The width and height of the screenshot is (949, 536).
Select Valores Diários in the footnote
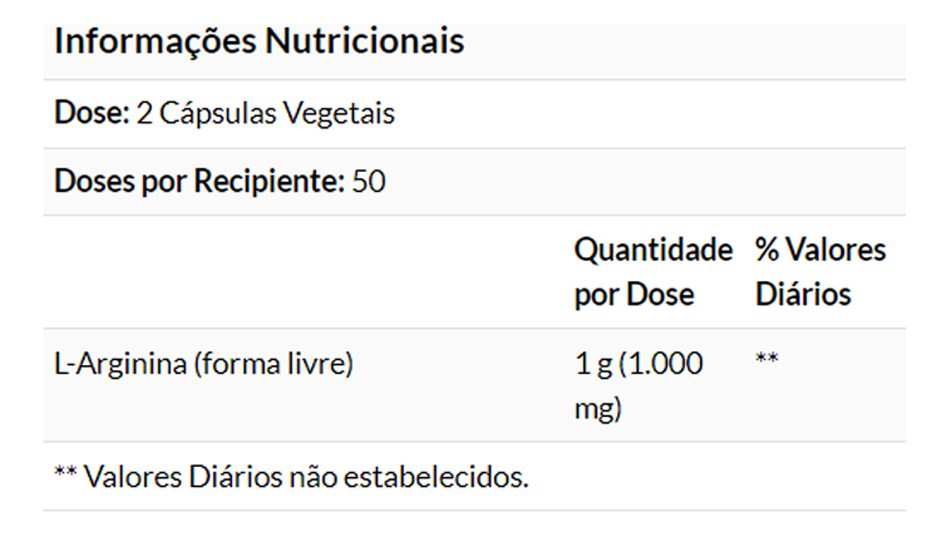183,477
